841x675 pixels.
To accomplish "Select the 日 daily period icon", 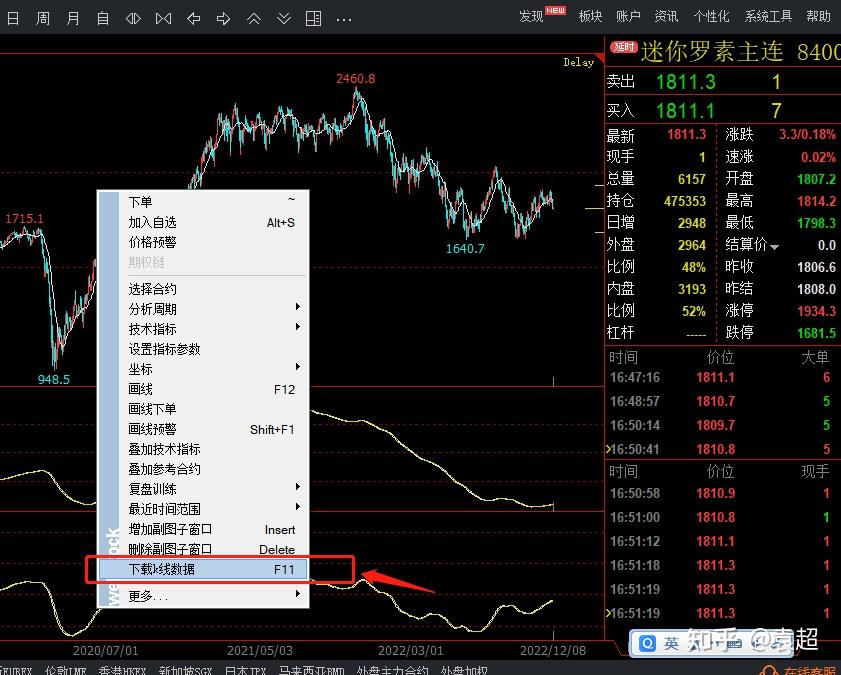I will 13,17.
